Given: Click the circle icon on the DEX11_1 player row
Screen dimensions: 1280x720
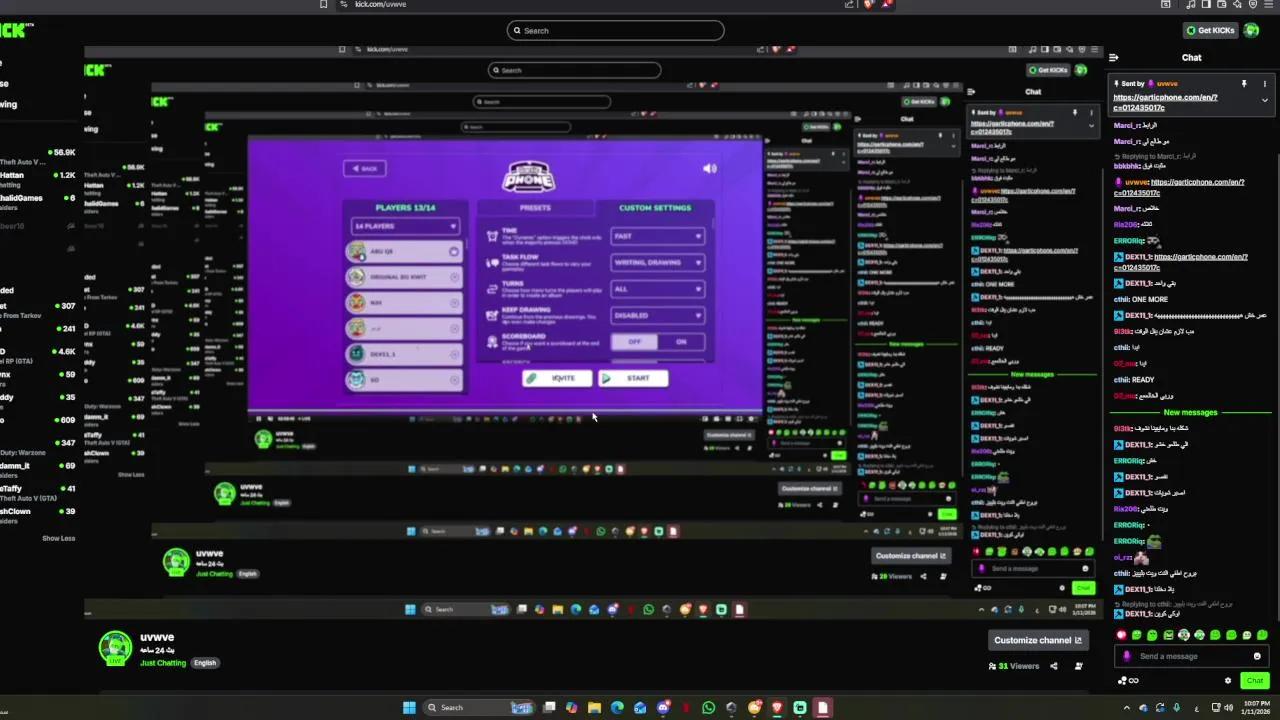Looking at the screenshot, I should pos(454,354).
